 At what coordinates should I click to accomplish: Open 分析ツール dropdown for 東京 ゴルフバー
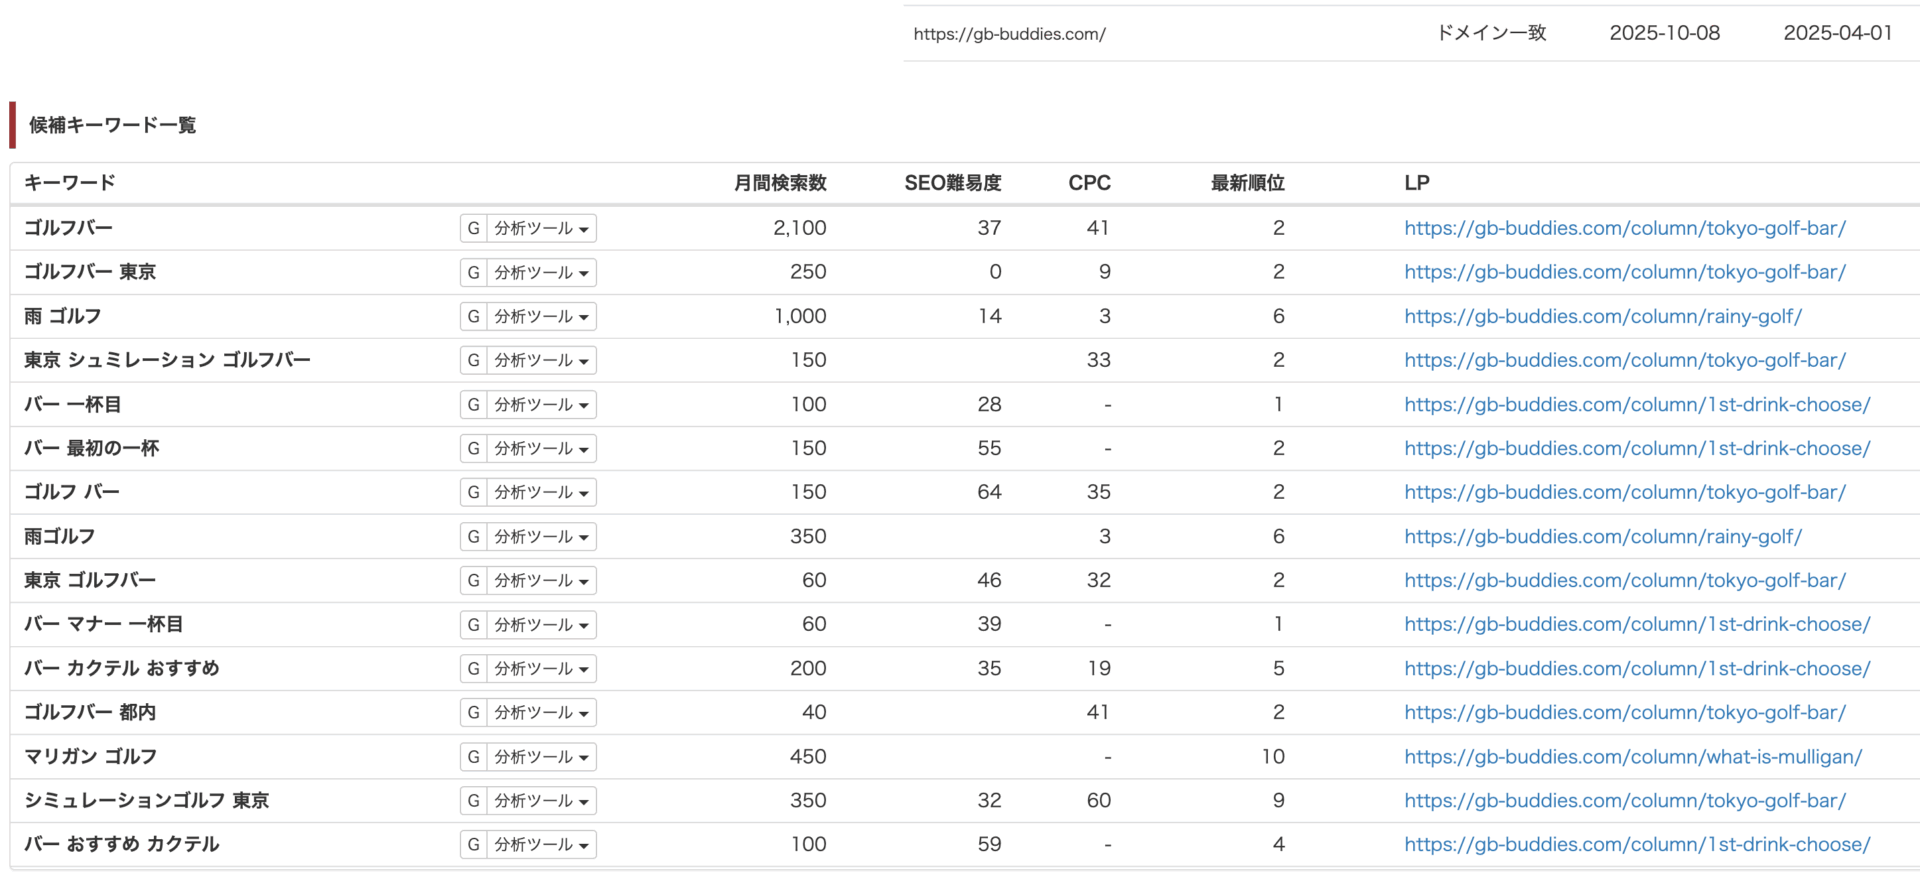click(x=541, y=580)
